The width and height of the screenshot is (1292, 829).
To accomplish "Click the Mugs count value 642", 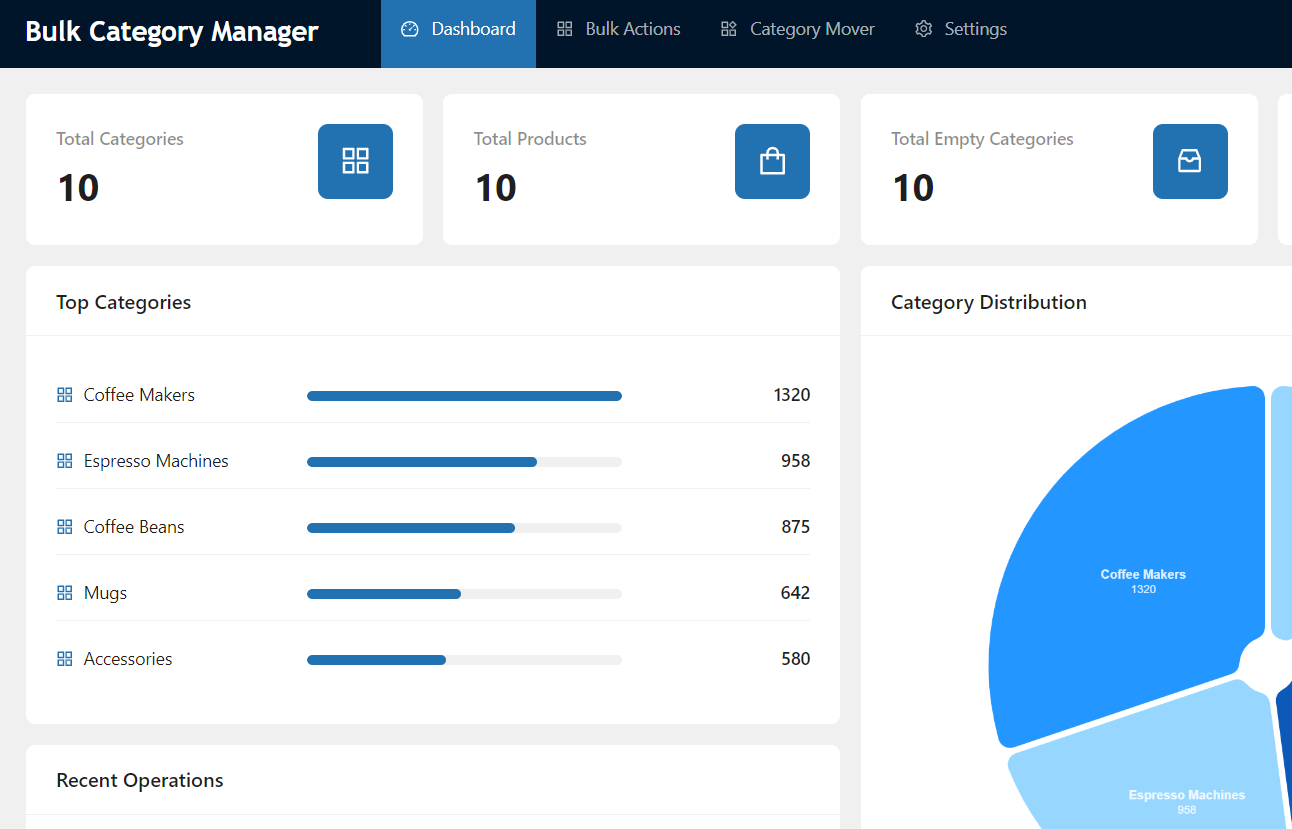I will (795, 593).
